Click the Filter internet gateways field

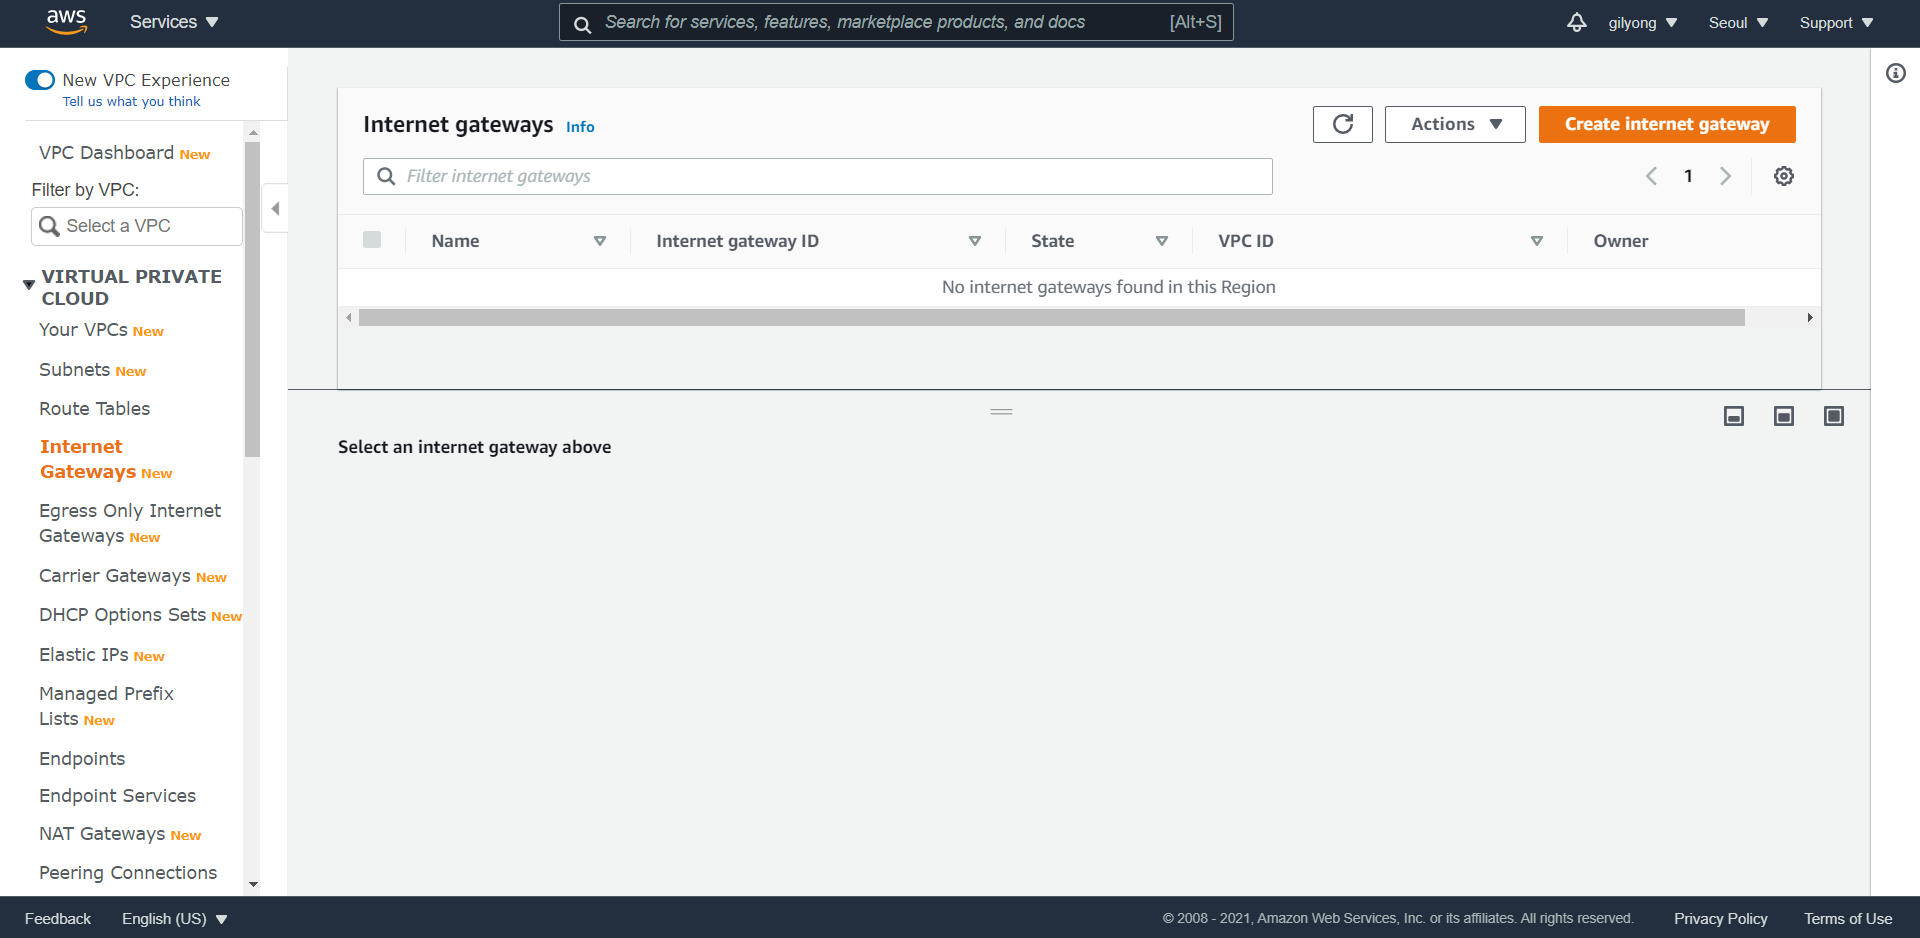tap(818, 176)
